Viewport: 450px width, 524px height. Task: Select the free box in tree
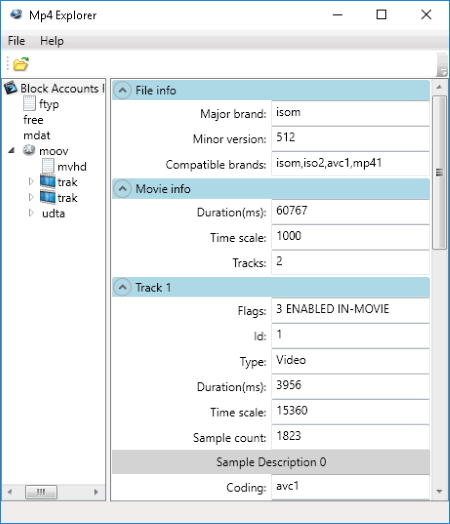(33, 120)
